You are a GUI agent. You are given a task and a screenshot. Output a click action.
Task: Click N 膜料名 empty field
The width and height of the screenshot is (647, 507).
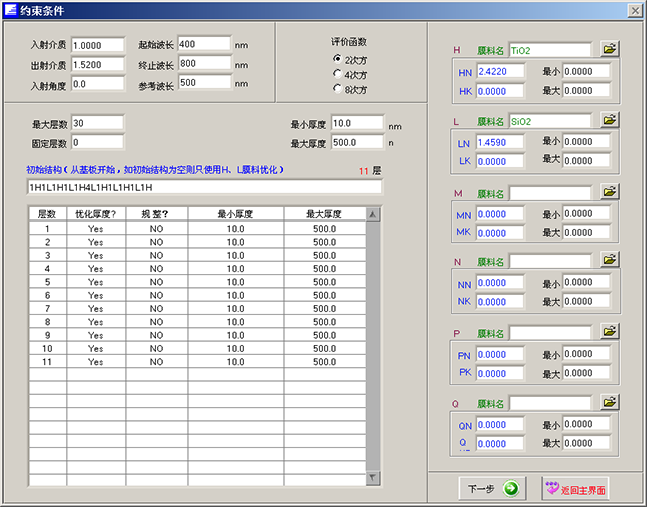(x=550, y=261)
